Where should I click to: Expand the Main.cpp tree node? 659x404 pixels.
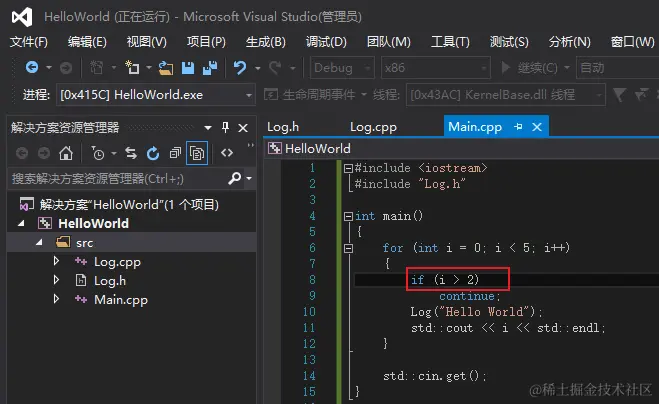point(56,299)
